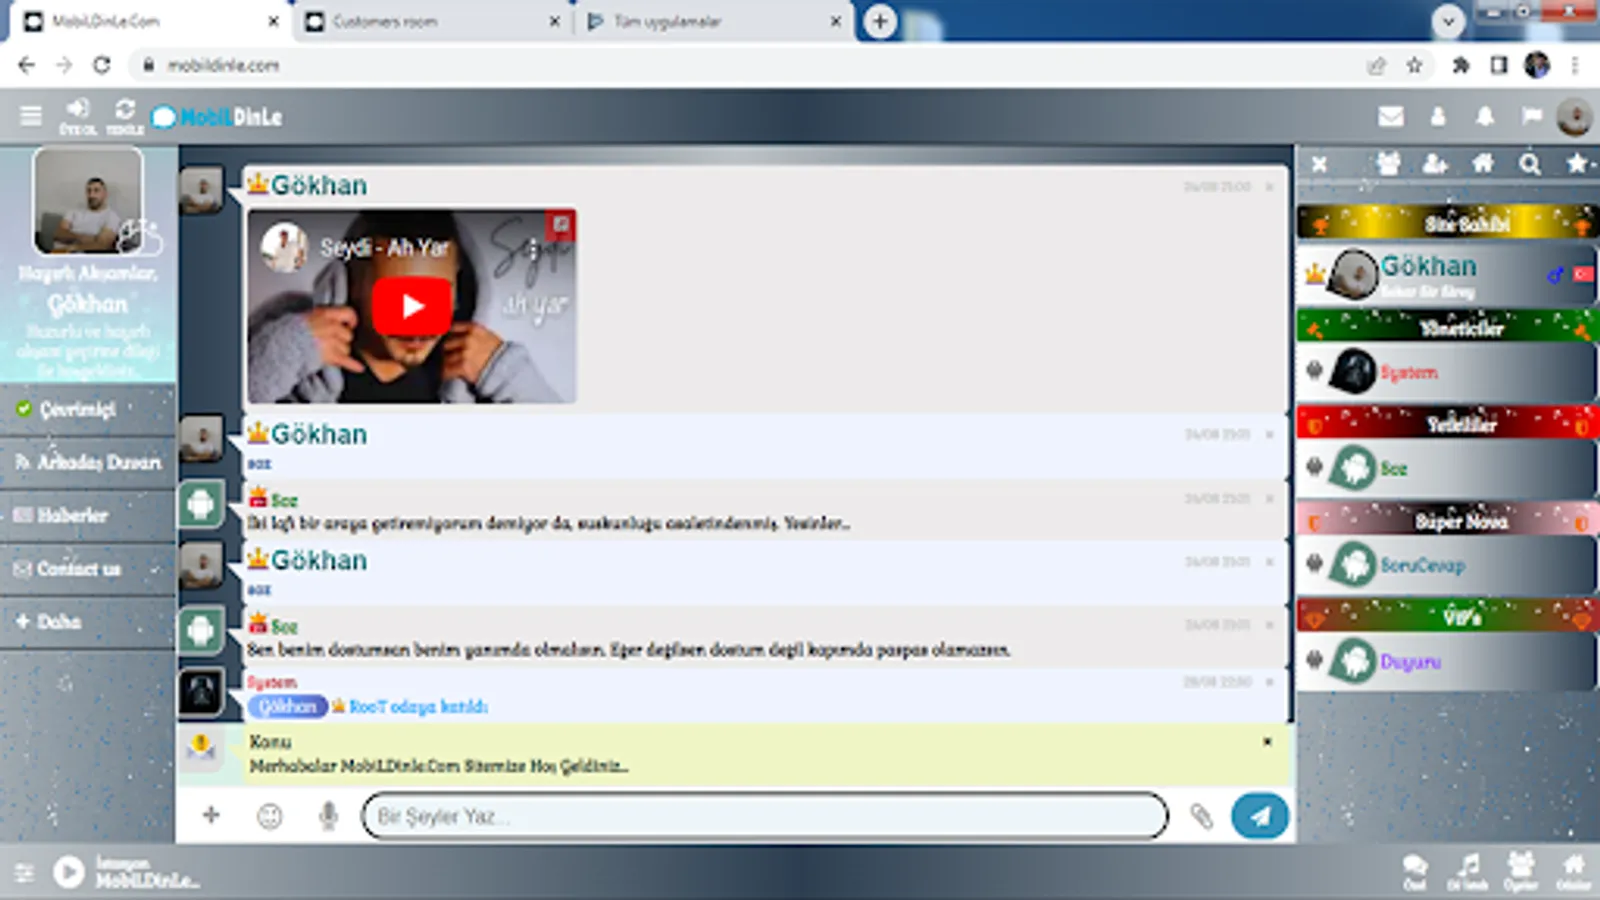The height and width of the screenshot is (900, 1600).
Task: Click the plus icon beside message box
Action: pos(211,815)
